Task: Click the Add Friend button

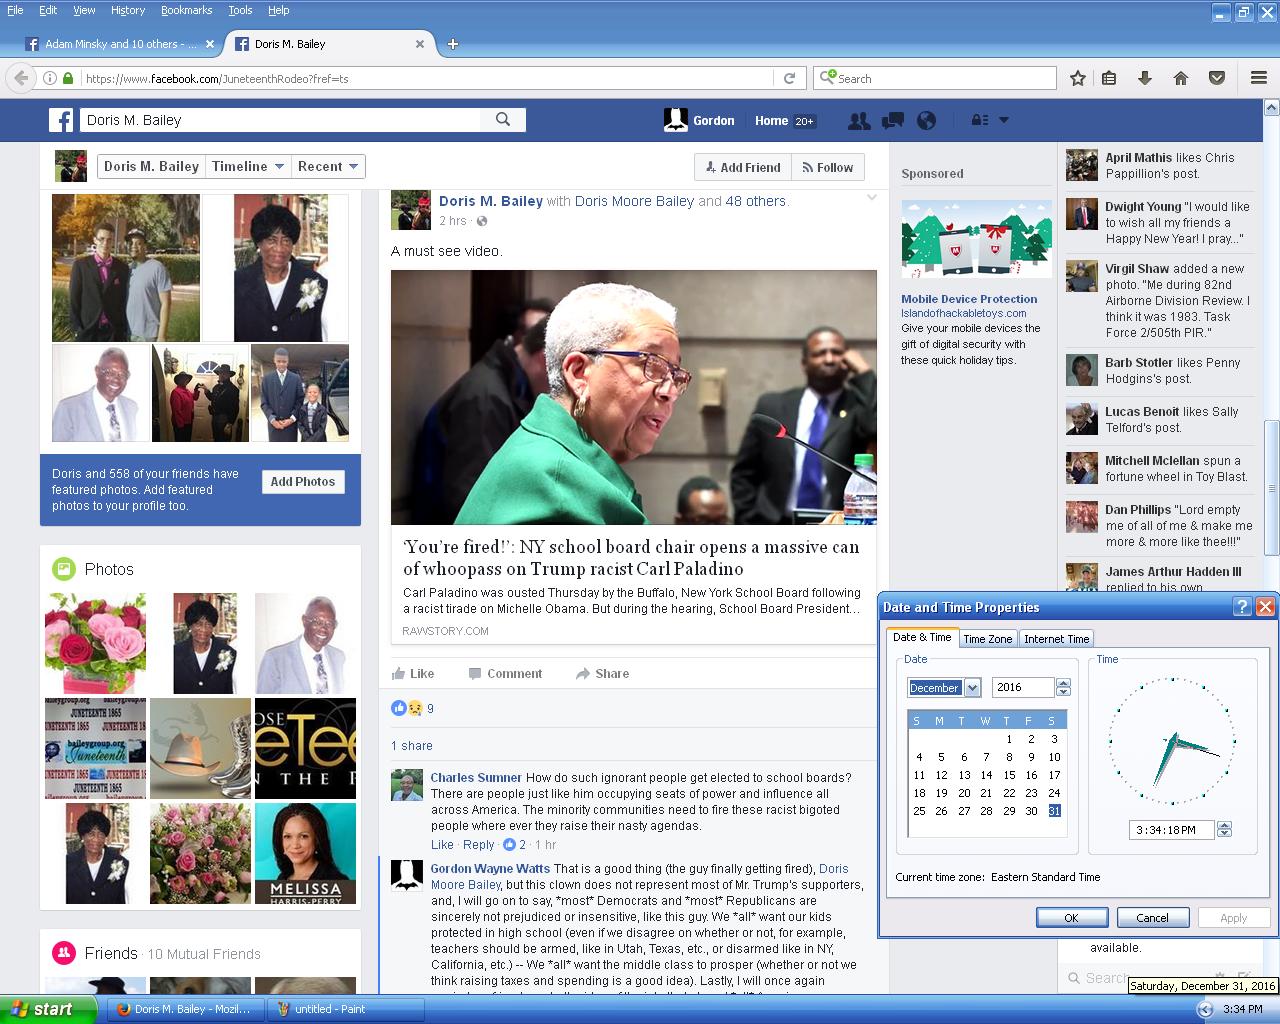Action: click(x=742, y=168)
